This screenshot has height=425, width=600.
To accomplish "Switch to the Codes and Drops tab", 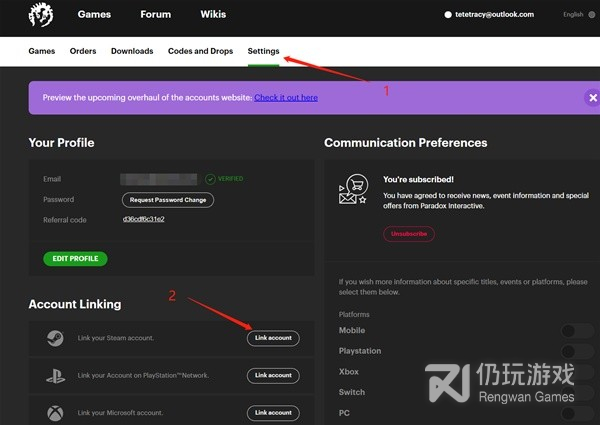I will [201, 51].
